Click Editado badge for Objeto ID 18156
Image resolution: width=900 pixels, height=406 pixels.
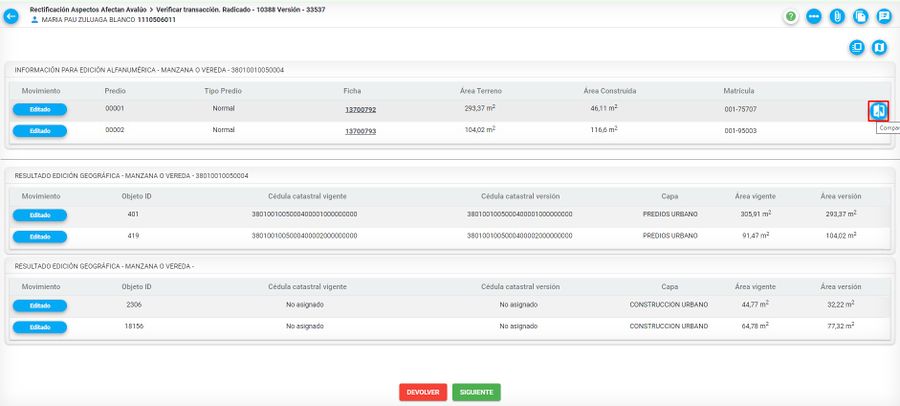point(40,327)
